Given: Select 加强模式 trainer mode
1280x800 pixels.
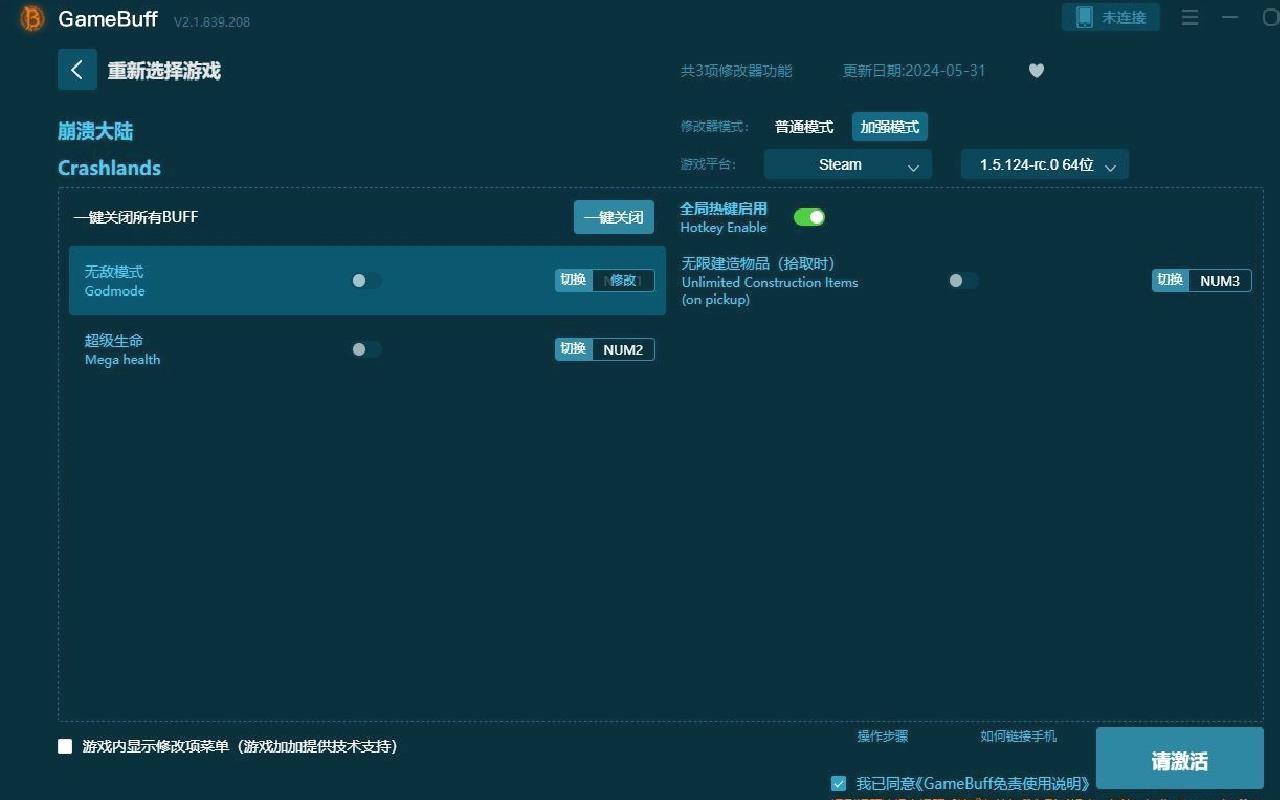Looking at the screenshot, I should pyautogui.click(x=890, y=127).
